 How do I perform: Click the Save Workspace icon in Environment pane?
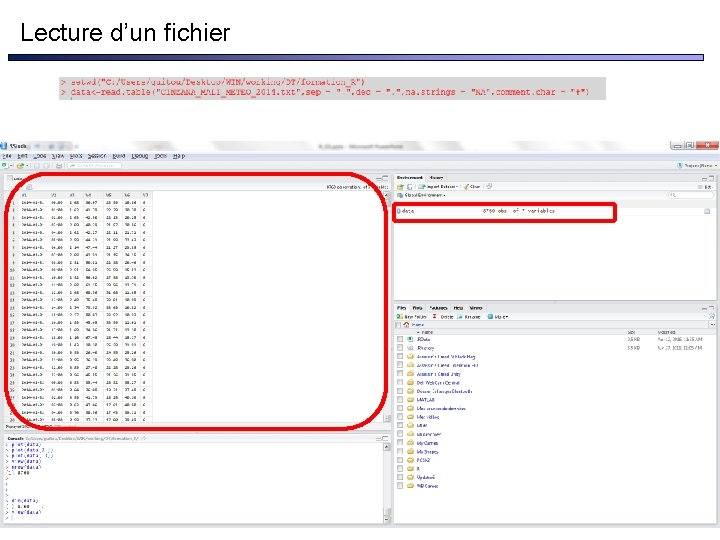point(410,187)
